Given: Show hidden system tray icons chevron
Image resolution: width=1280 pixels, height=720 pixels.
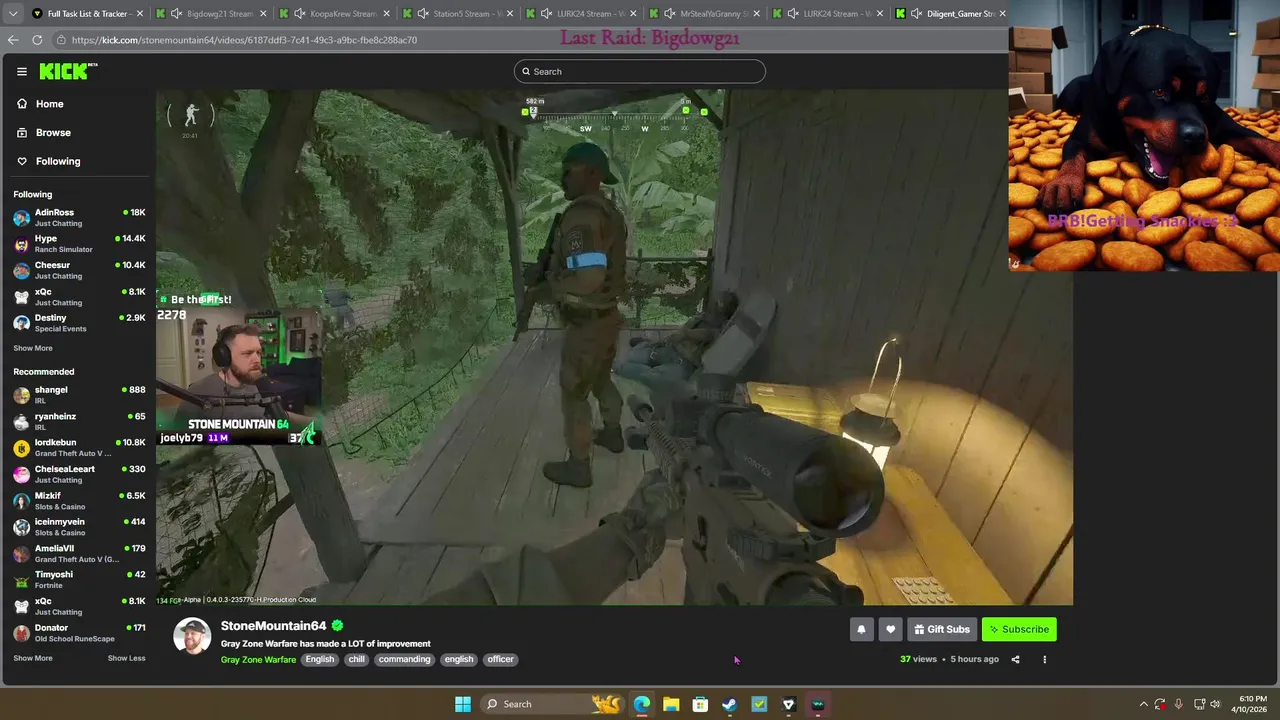Looking at the screenshot, I should [x=1143, y=704].
